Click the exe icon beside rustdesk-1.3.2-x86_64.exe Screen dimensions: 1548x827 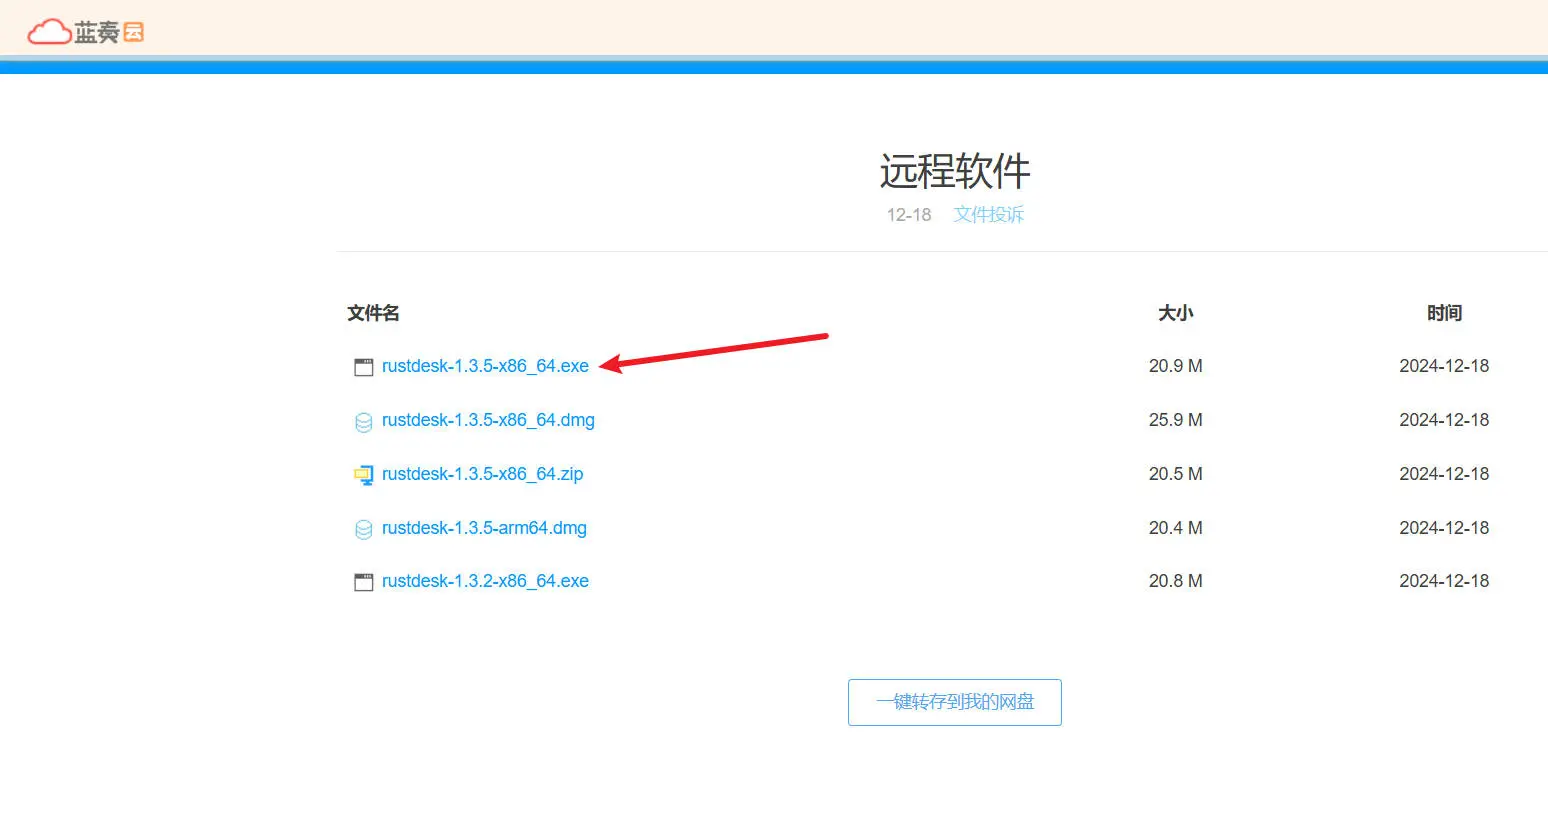point(364,582)
